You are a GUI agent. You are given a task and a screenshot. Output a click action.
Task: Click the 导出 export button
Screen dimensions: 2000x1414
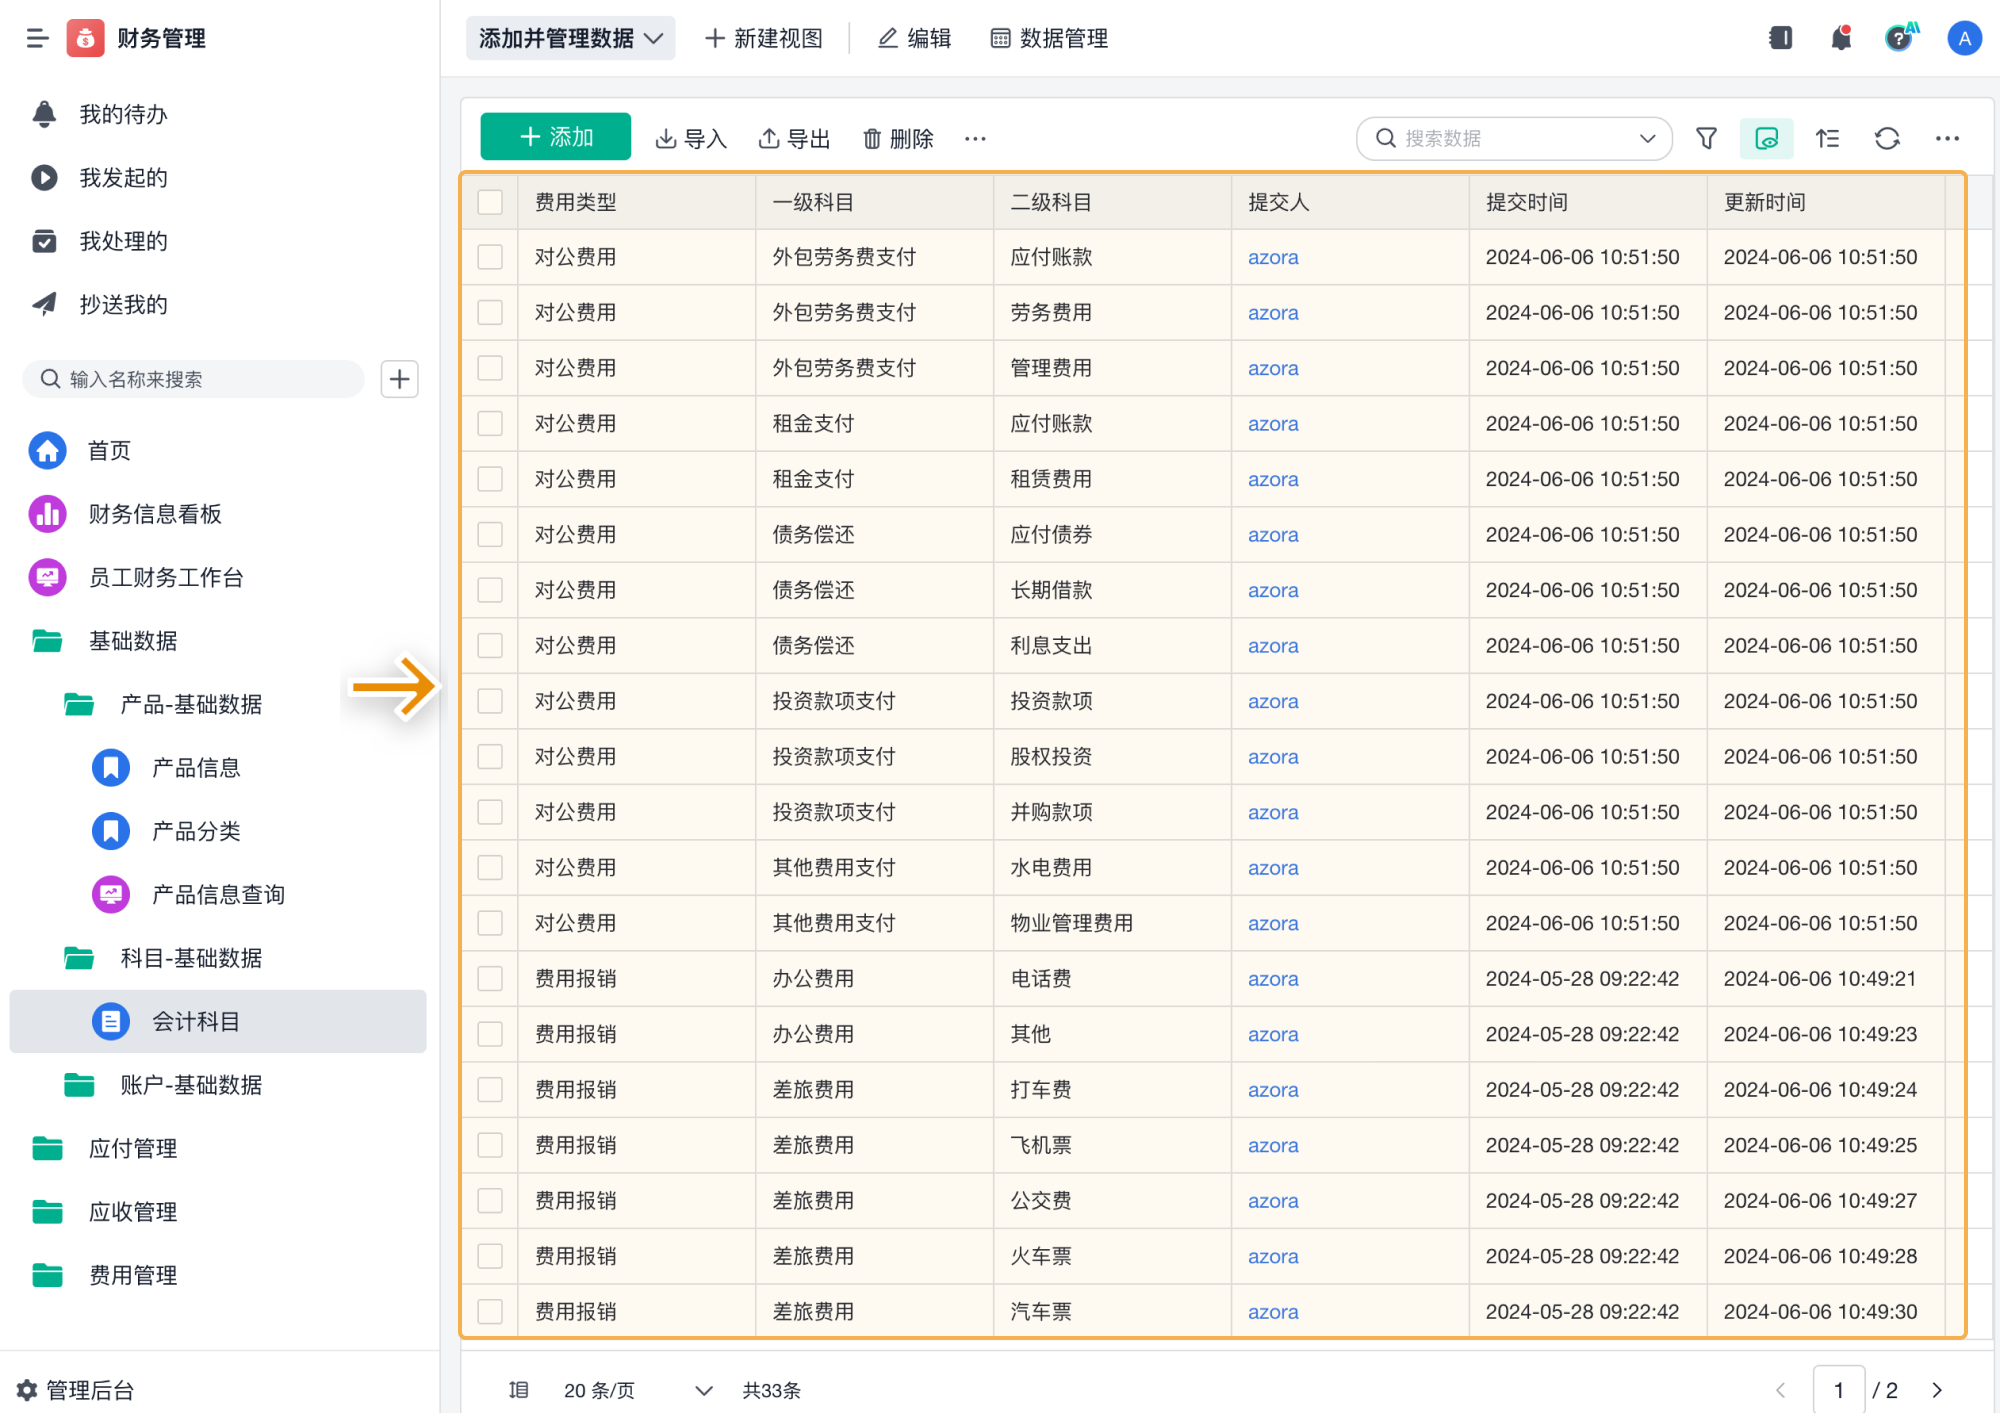point(795,138)
